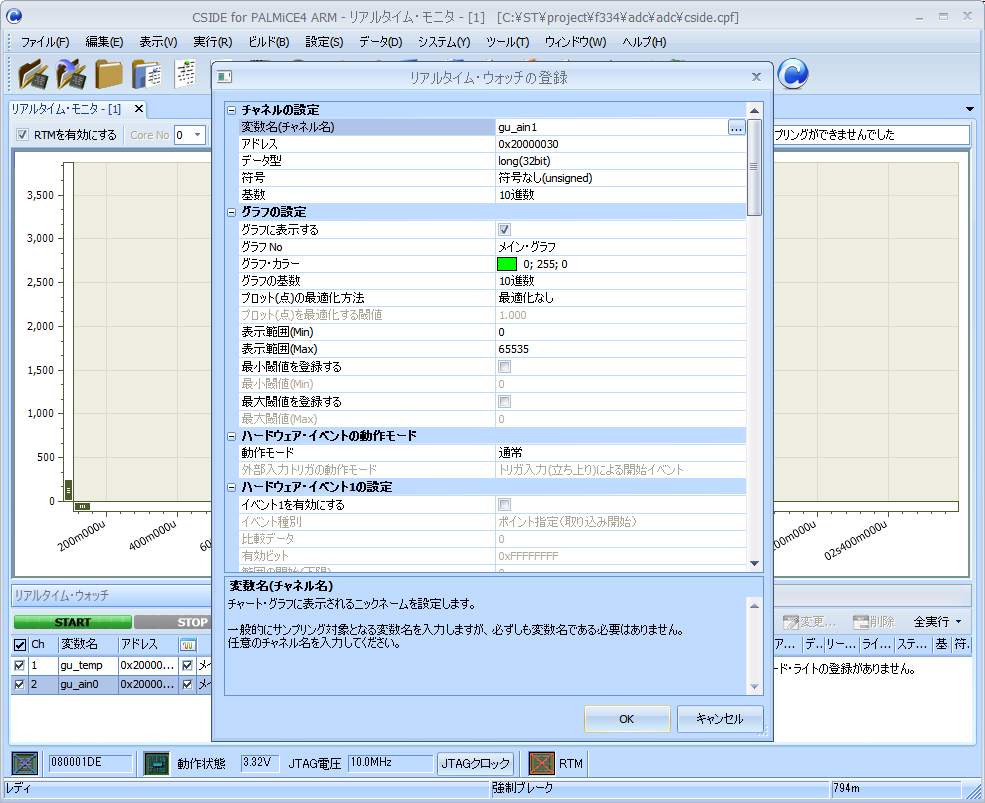985x803 pixels.
Task: Click the 変数名 column header
Action: [88, 645]
